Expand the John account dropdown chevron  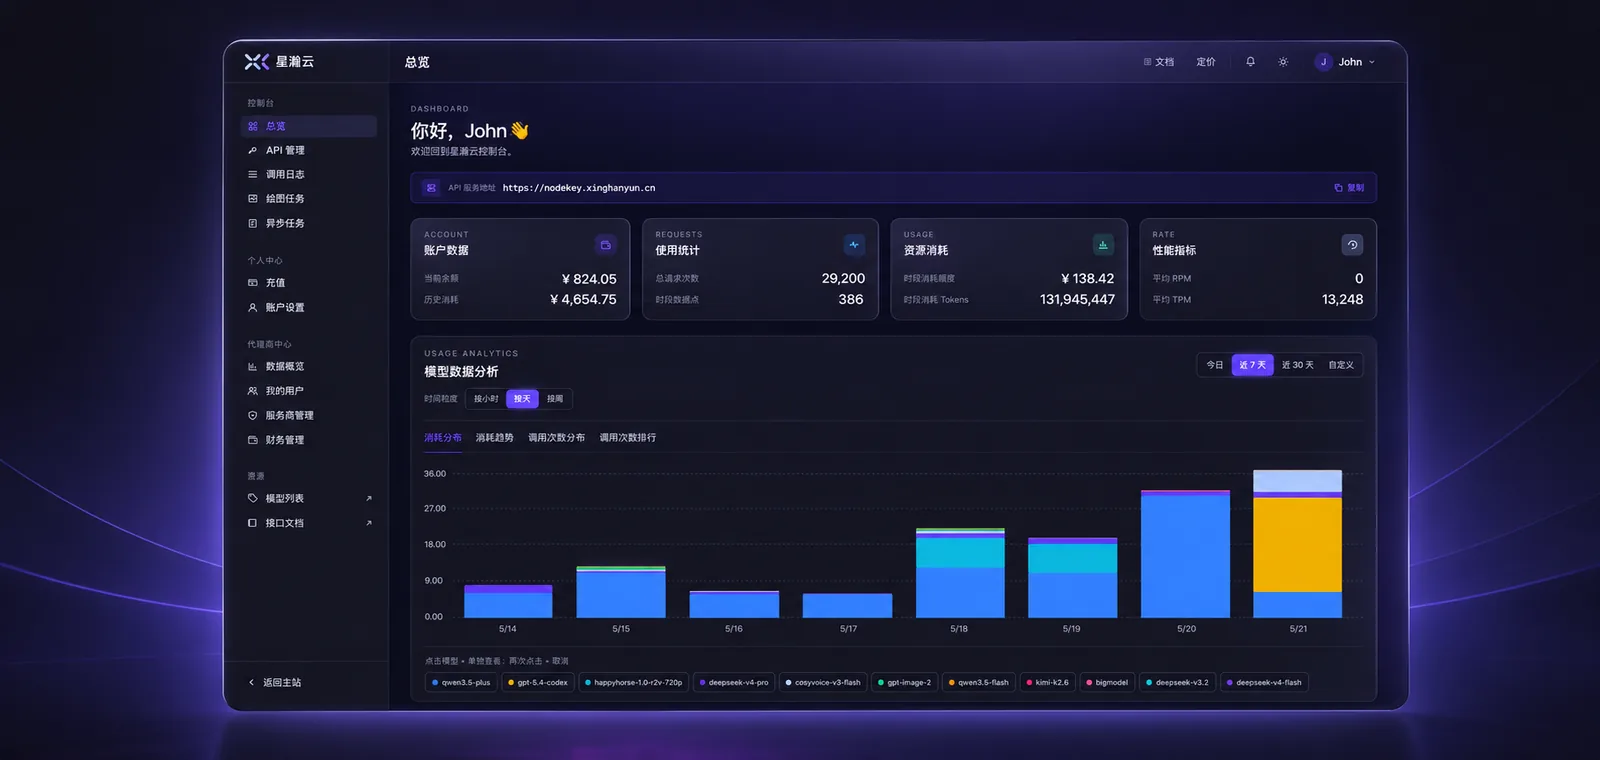pos(1372,62)
